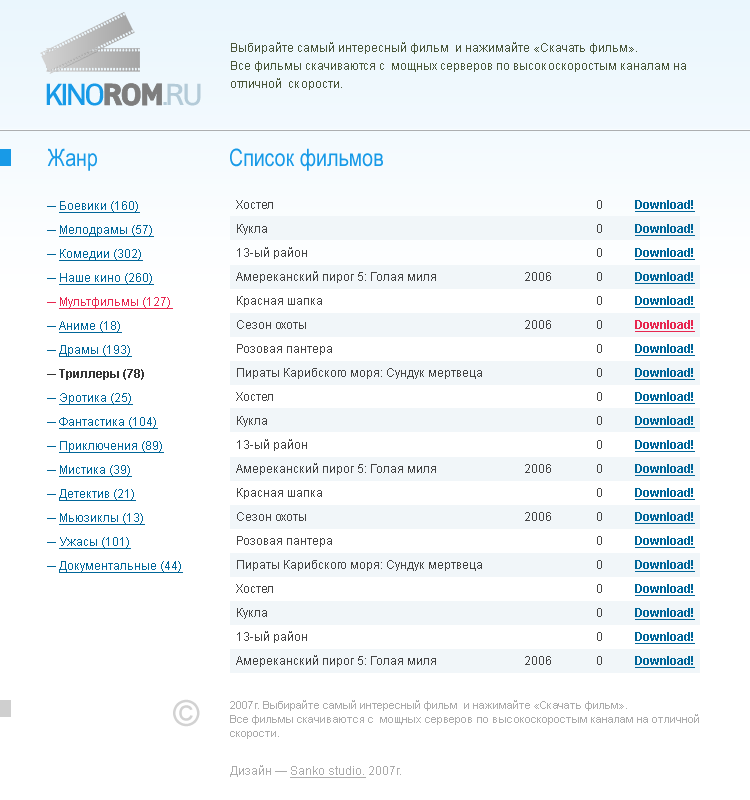Select the Эротика (25) genre
750x800 pixels.
pyautogui.click(x=90, y=397)
